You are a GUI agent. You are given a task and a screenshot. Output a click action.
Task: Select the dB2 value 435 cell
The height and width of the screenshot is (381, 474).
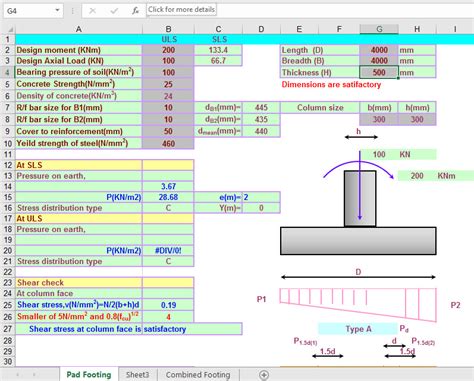(261, 119)
